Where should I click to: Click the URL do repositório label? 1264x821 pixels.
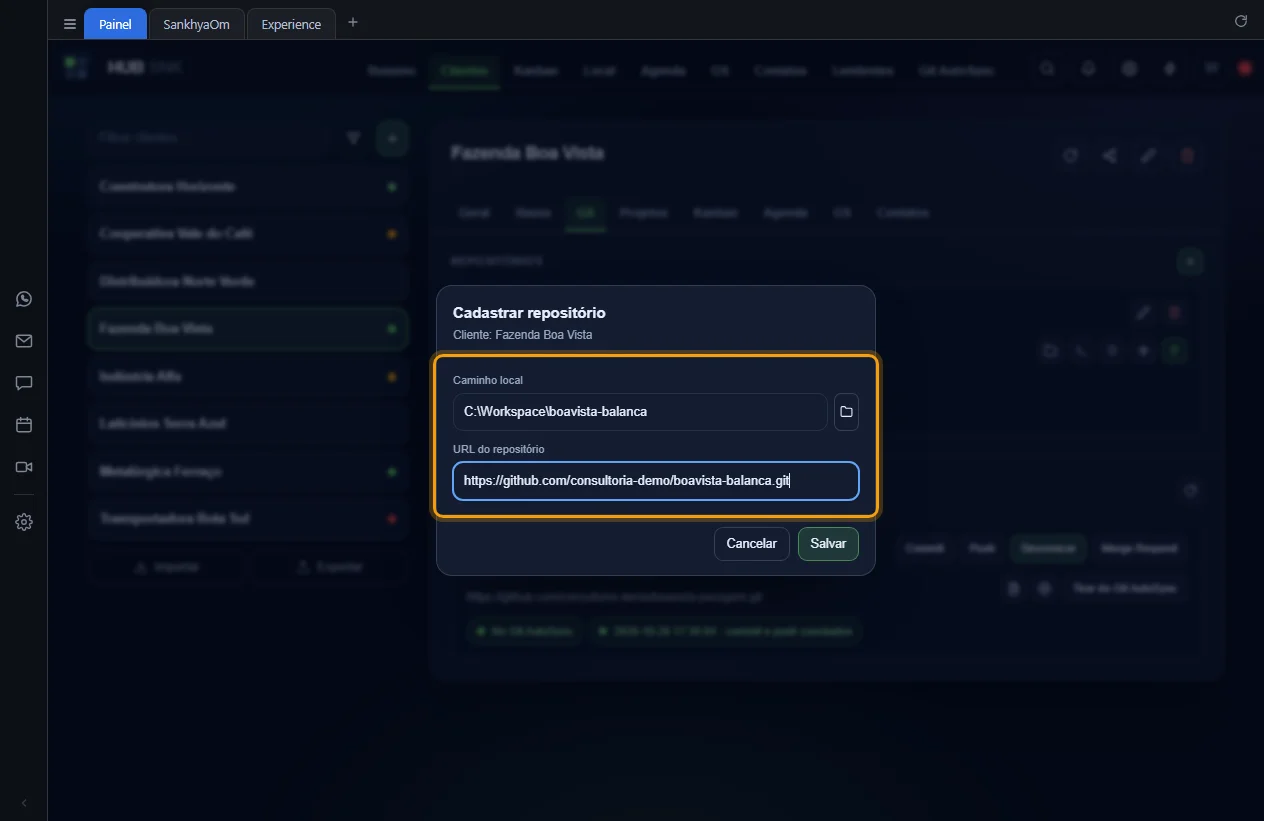point(499,449)
